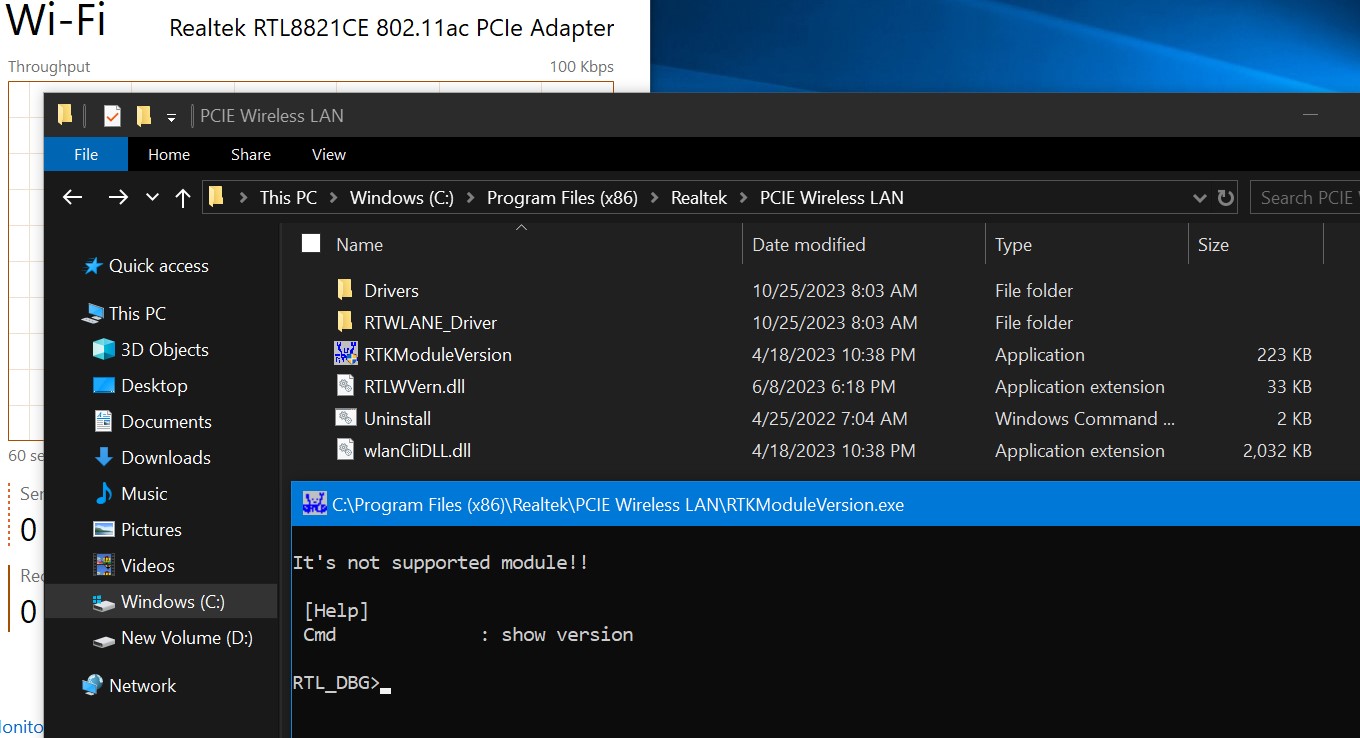Click the RTKModuleVersion console title icon
This screenshot has width=1360, height=738.
pyautogui.click(x=315, y=504)
